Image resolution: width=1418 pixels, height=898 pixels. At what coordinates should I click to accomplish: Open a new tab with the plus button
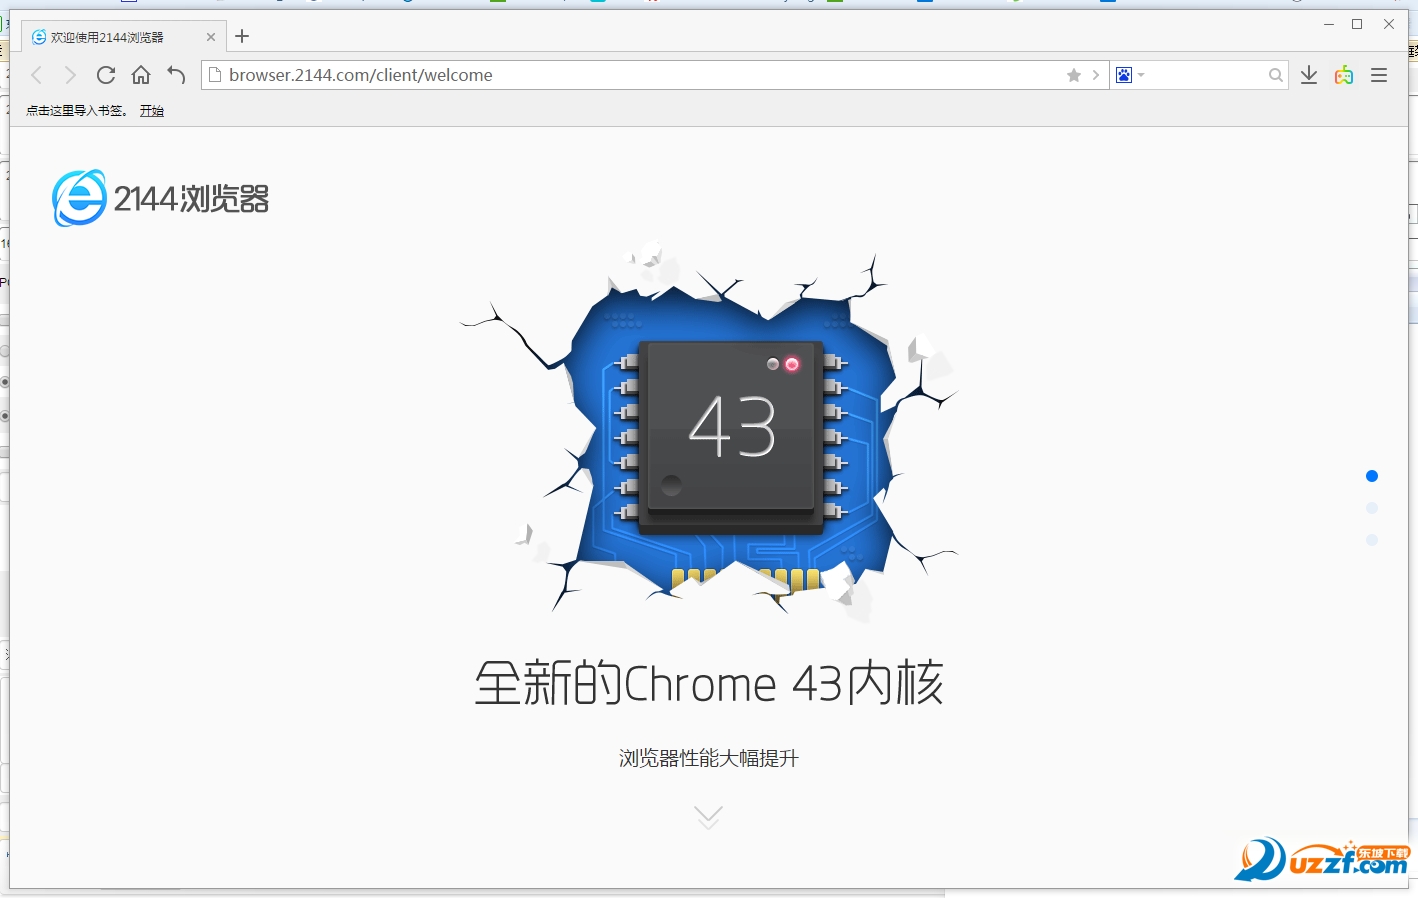[x=242, y=37]
